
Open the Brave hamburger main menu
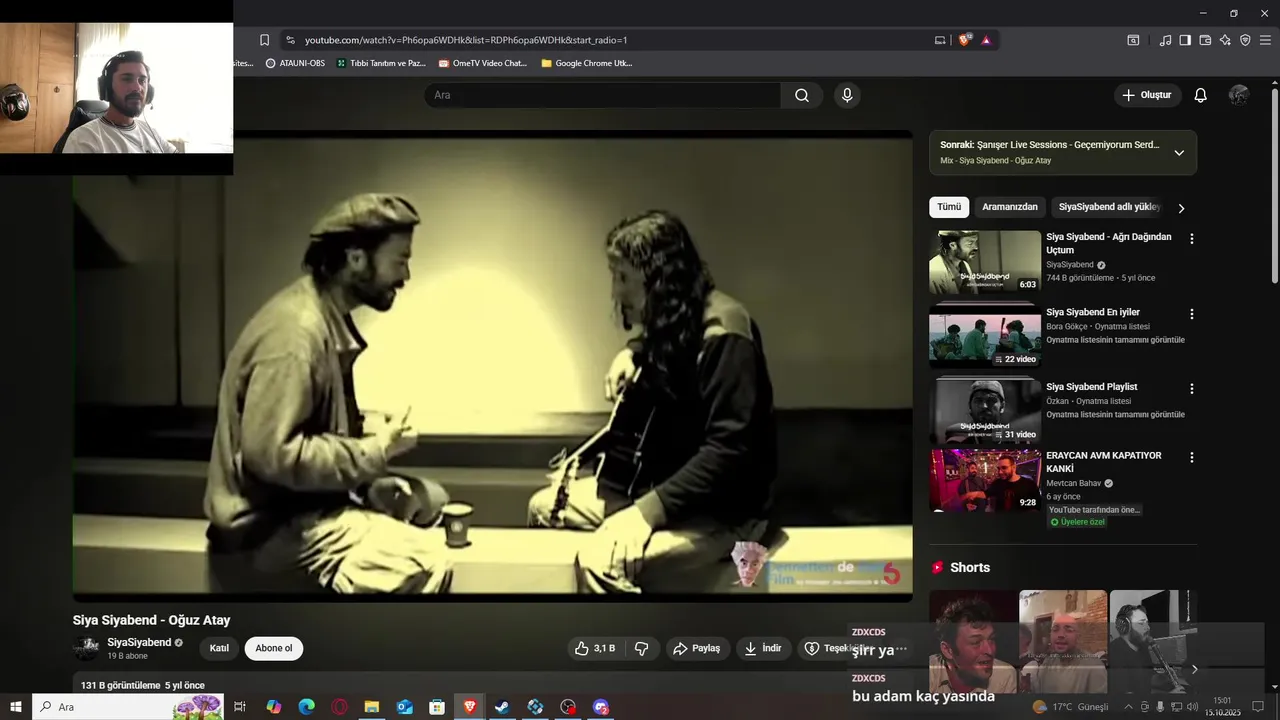(x=1266, y=40)
